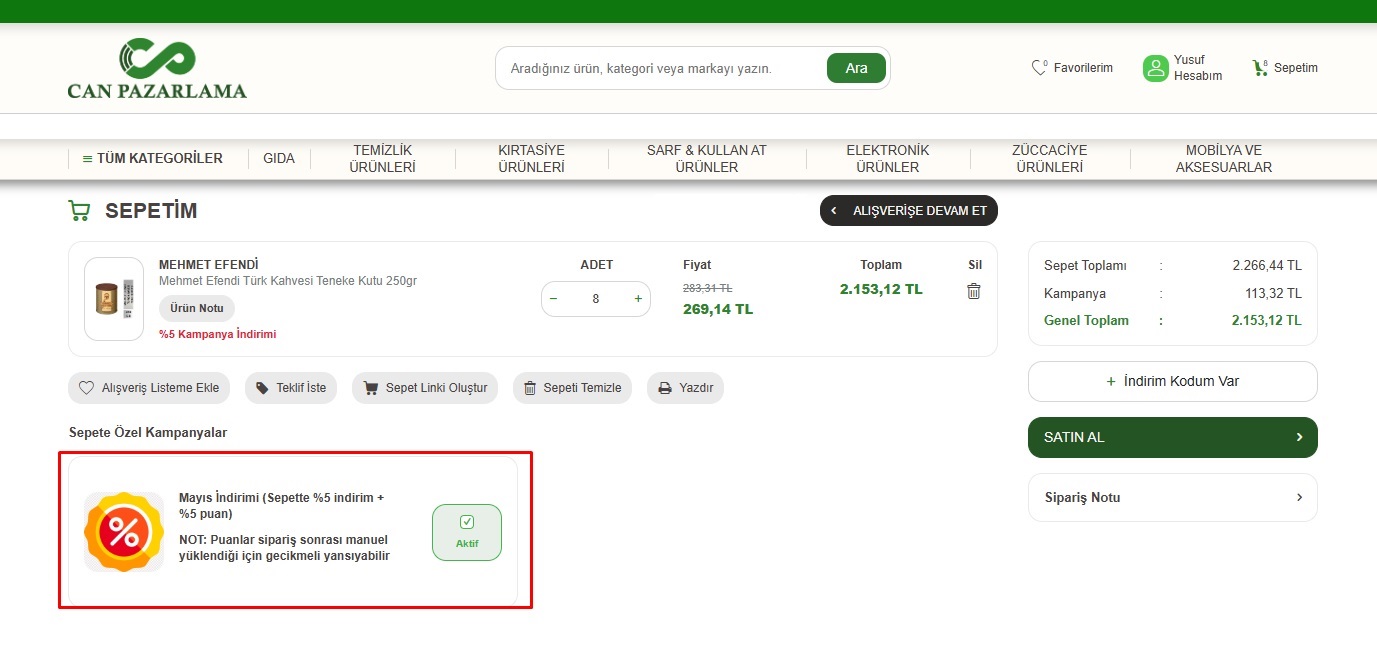Click the Teklif İste button
This screenshot has width=1377, height=671.
coord(291,388)
